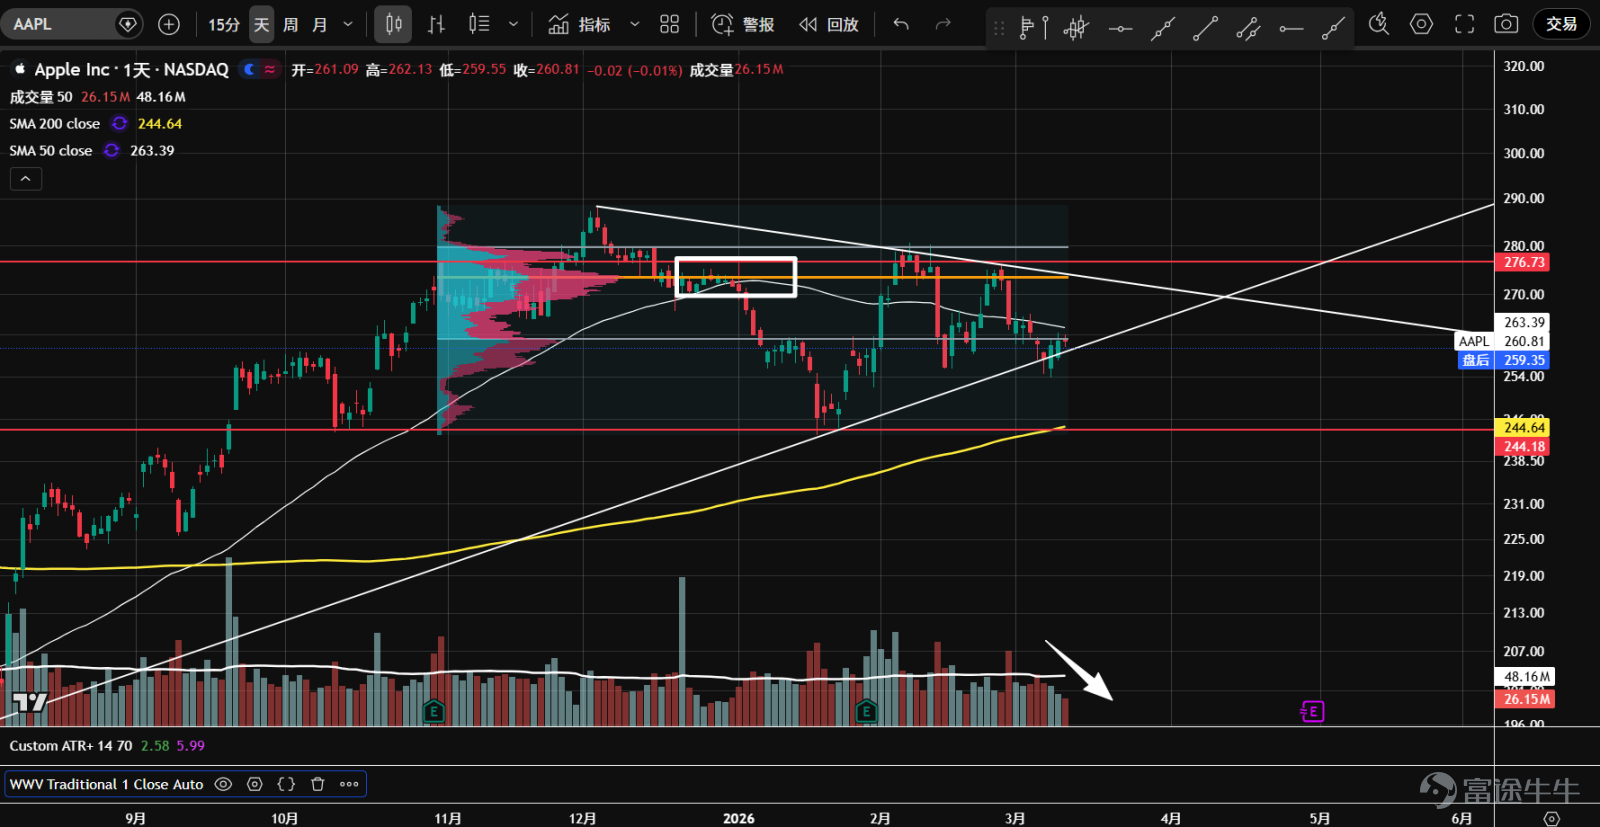Expand the timeframe interval dropdown

point(348,24)
